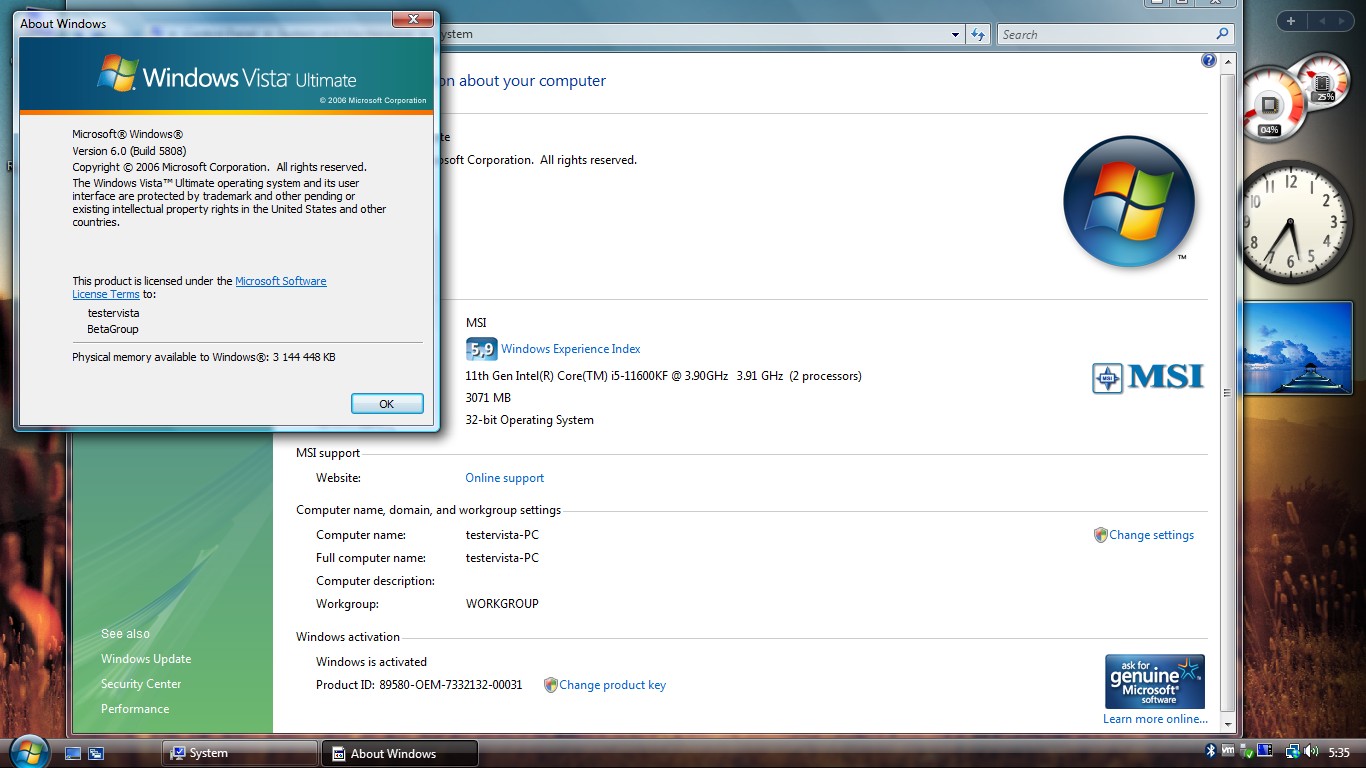Screen dimensions: 1366x768
Task: Open the volume speaker tray icon
Action: 1311,751
